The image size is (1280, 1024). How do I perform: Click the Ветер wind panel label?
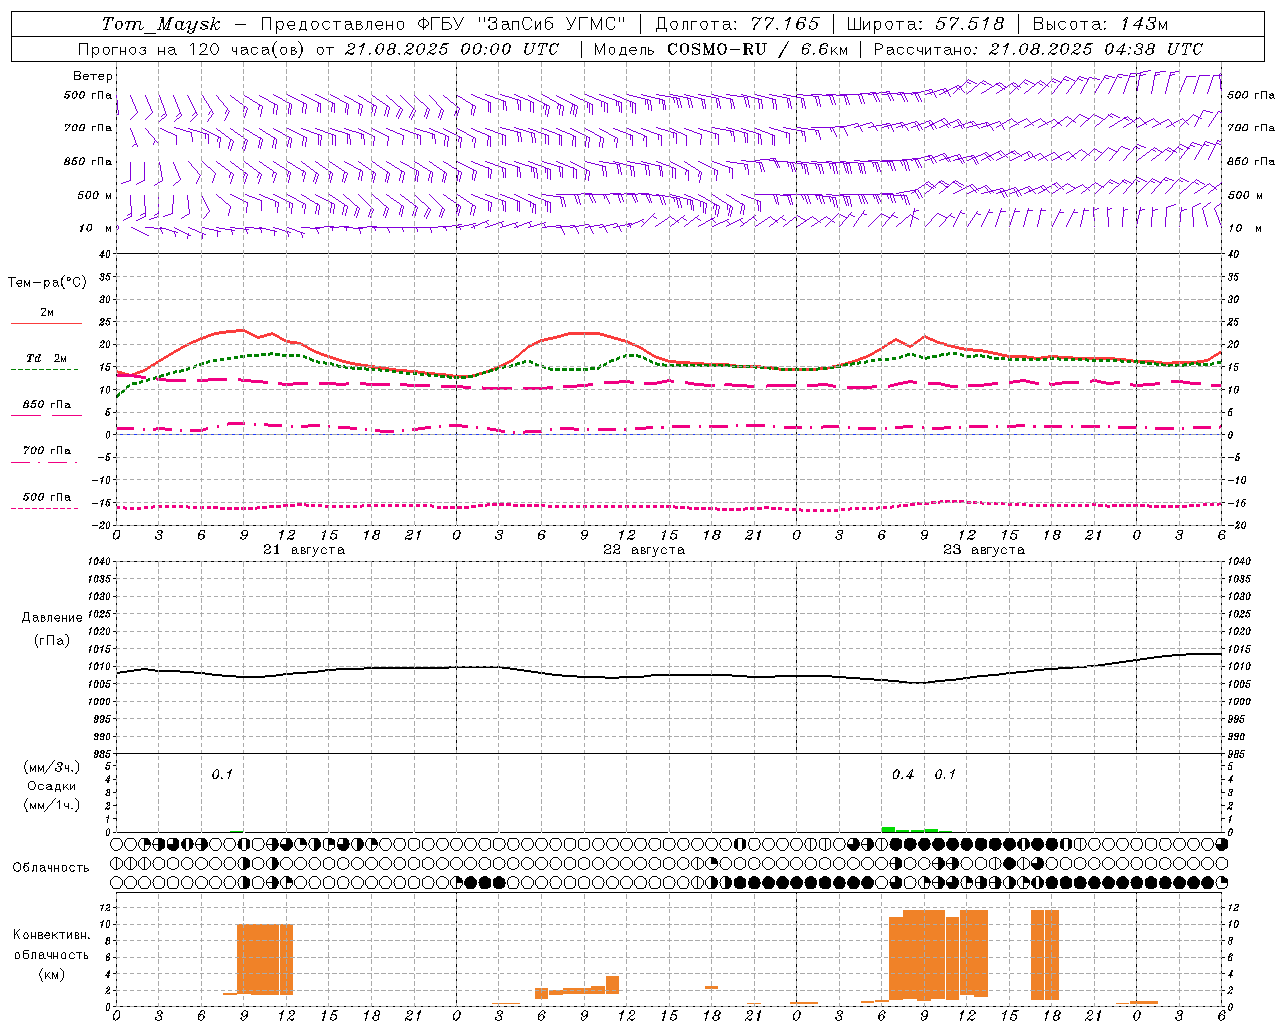pos(93,76)
